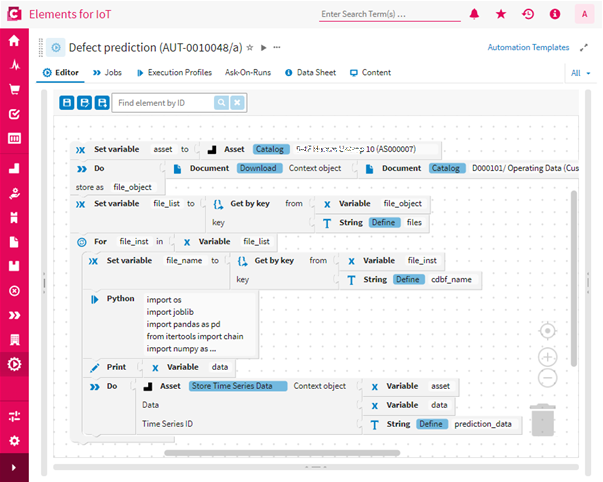Zoom out the canvas with minus button

point(548,378)
